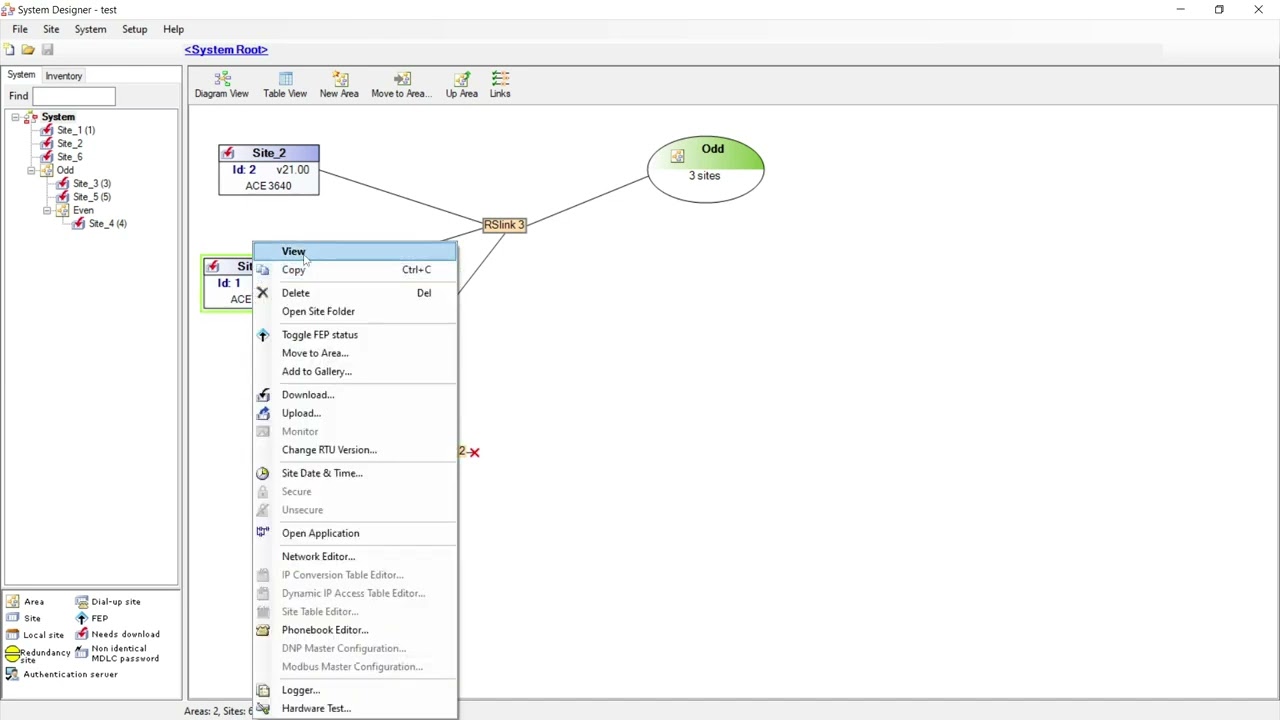Choose Move to Area... in the context menu
This screenshot has height=720, width=1280.
(355, 353)
